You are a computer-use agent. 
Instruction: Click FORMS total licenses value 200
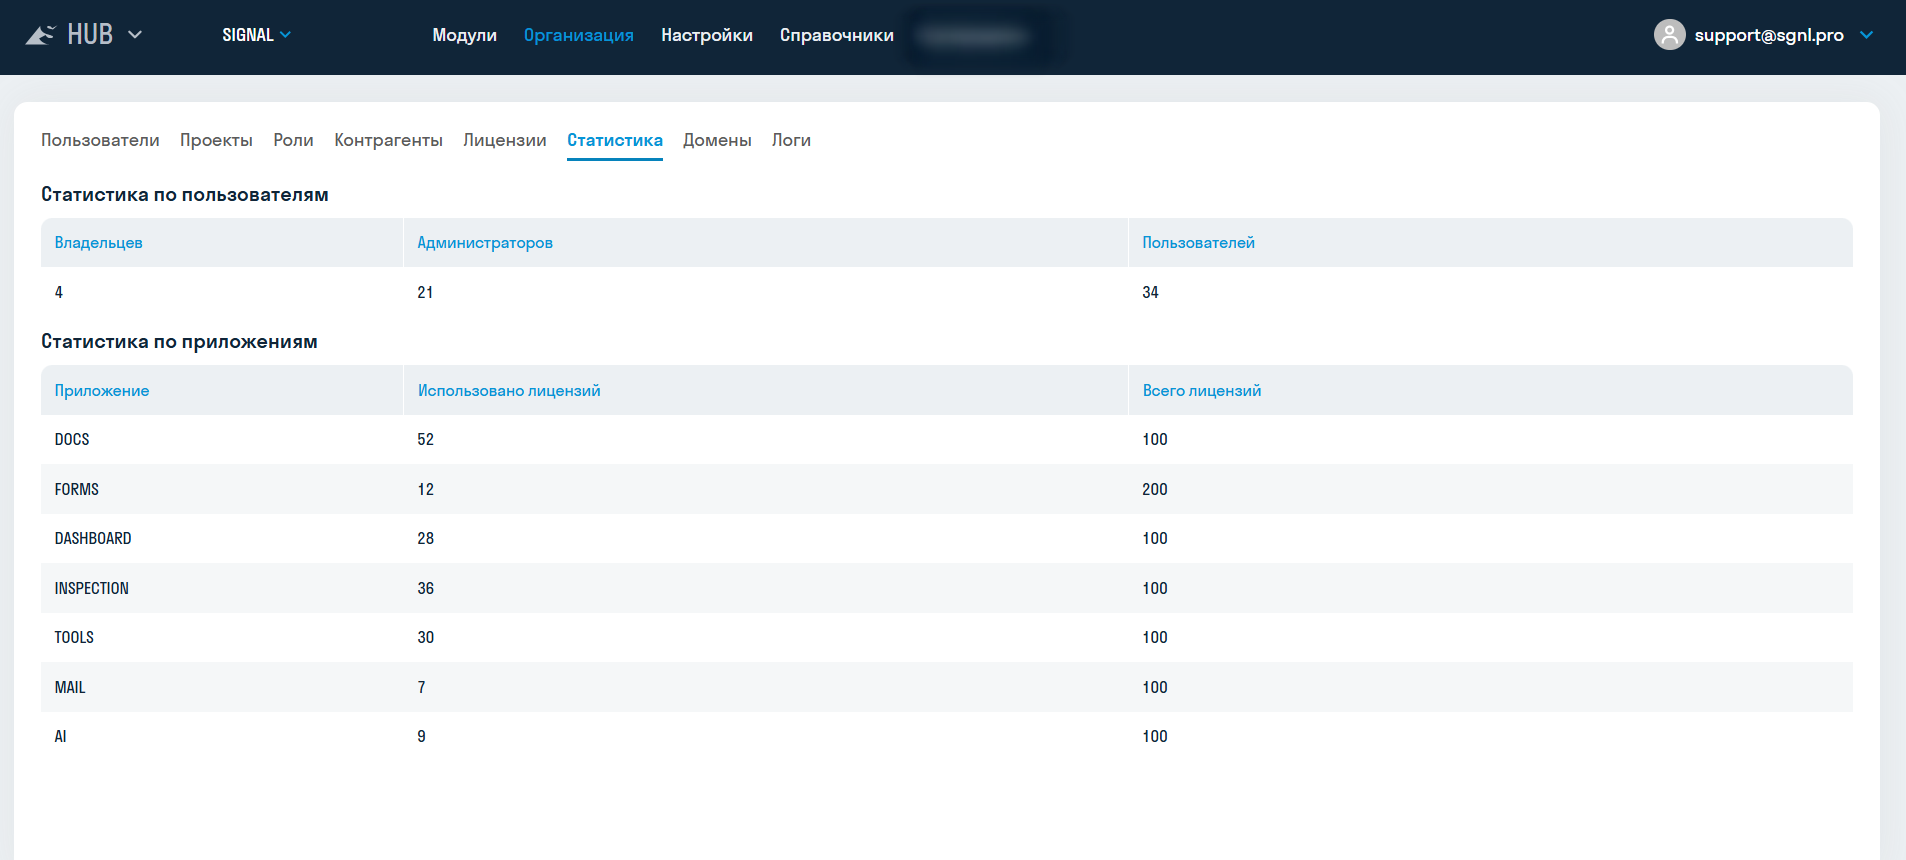point(1155,489)
